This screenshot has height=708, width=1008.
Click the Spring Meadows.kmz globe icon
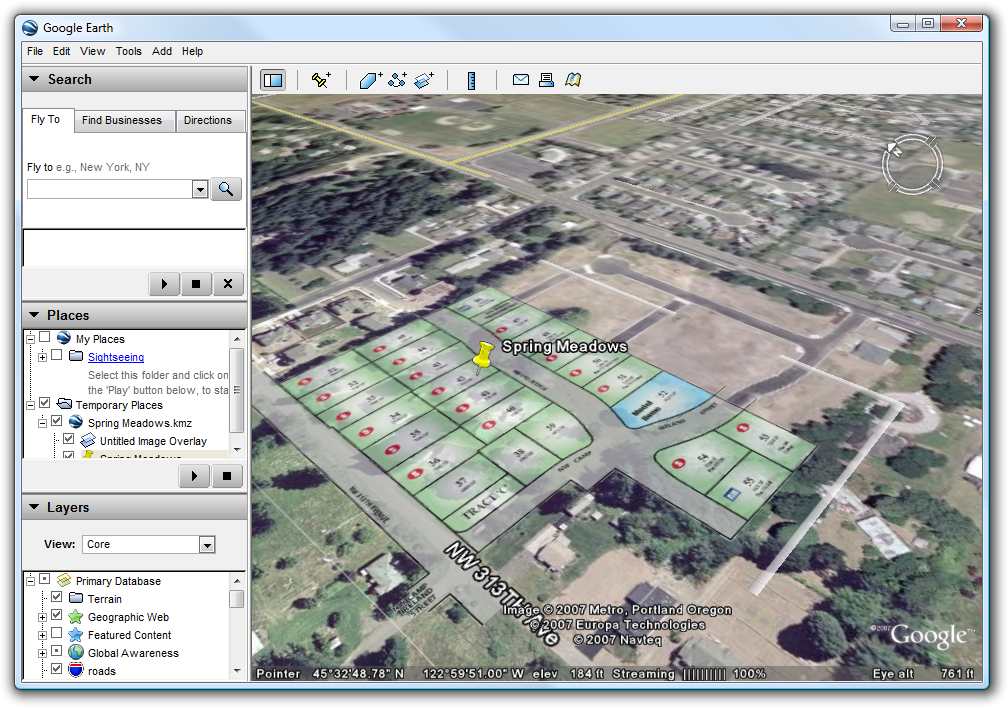click(x=76, y=422)
